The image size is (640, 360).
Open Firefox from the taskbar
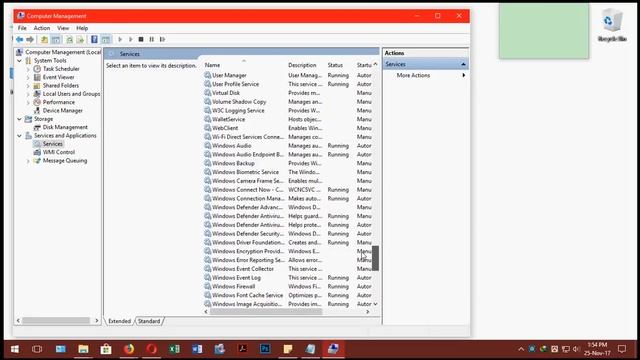(x=129, y=349)
